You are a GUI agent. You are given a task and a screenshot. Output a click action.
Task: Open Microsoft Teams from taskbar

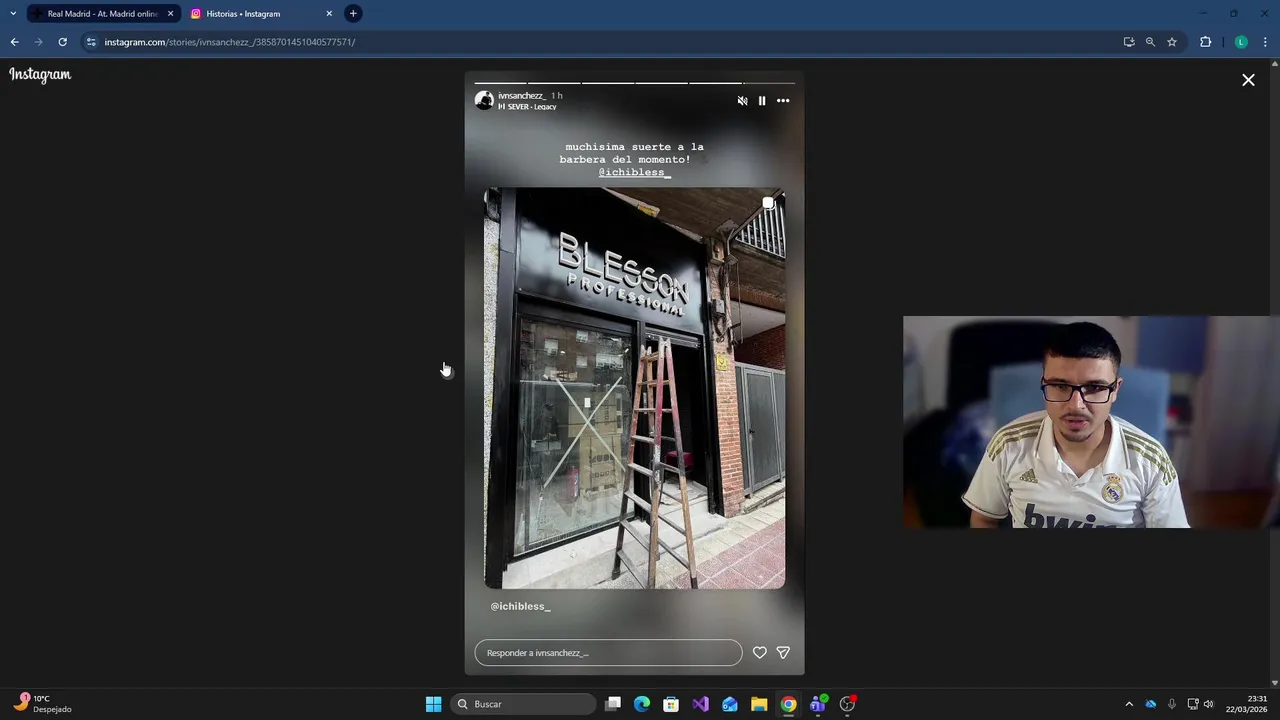point(818,704)
